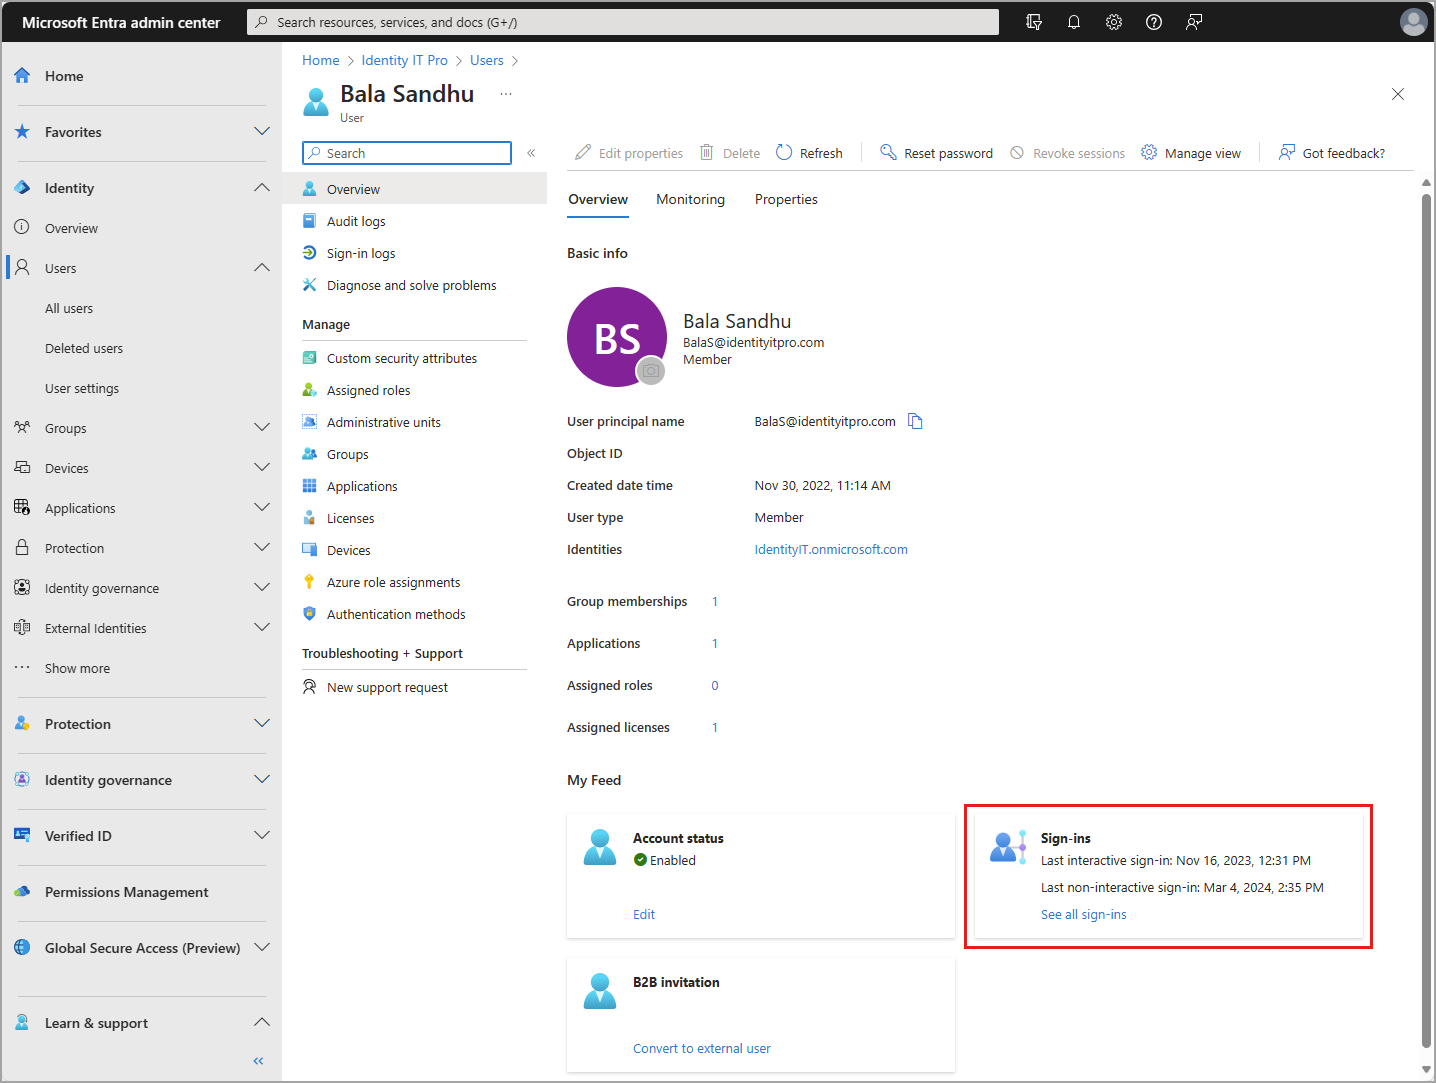Collapse the resource menu pane
The image size is (1436, 1083).
click(x=531, y=153)
